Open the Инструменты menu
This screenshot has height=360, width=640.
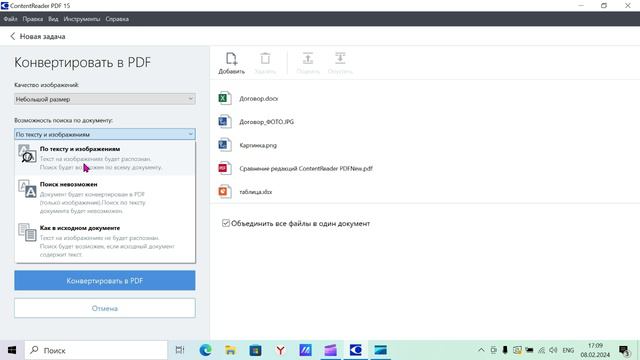coord(82,19)
